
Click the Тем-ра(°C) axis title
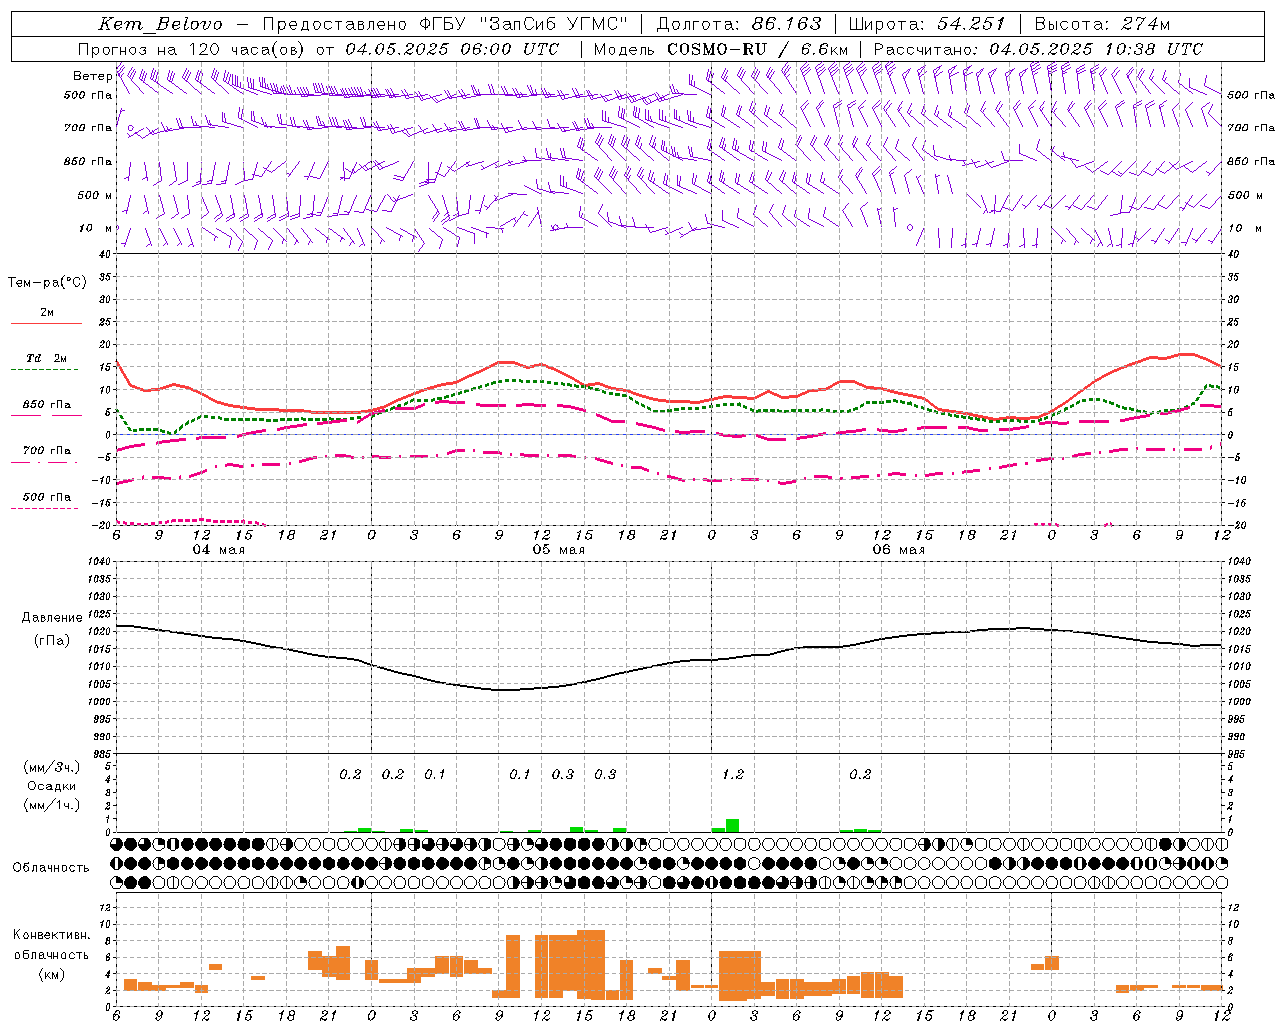coord(47,283)
